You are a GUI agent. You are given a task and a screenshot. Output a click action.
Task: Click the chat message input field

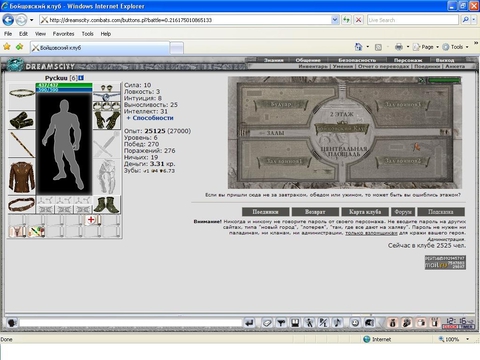point(130,323)
